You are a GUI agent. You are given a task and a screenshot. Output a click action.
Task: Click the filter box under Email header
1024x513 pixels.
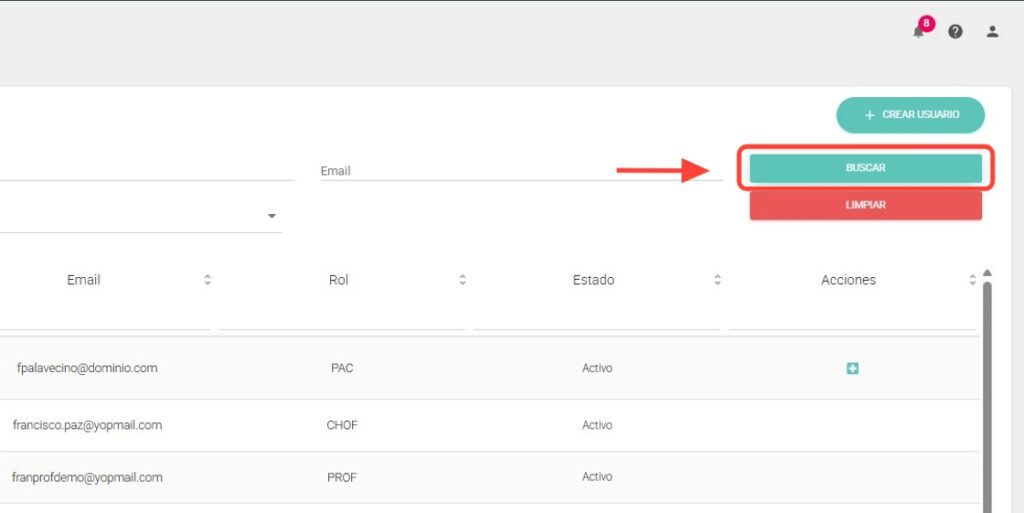105,317
